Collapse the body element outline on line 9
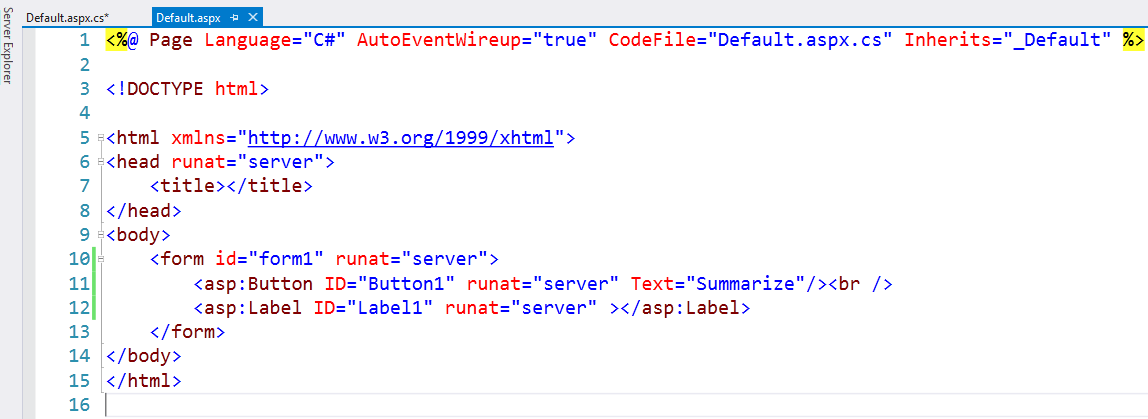 (101, 234)
